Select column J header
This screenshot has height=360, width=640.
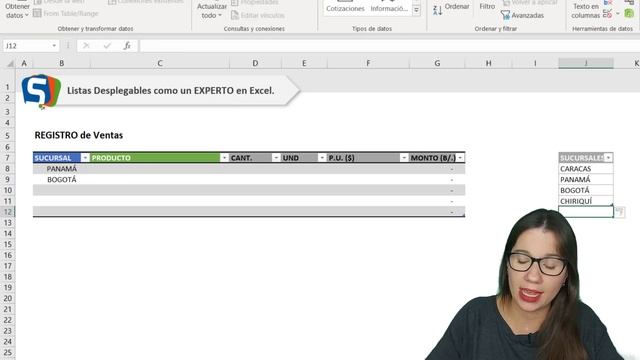pos(586,63)
